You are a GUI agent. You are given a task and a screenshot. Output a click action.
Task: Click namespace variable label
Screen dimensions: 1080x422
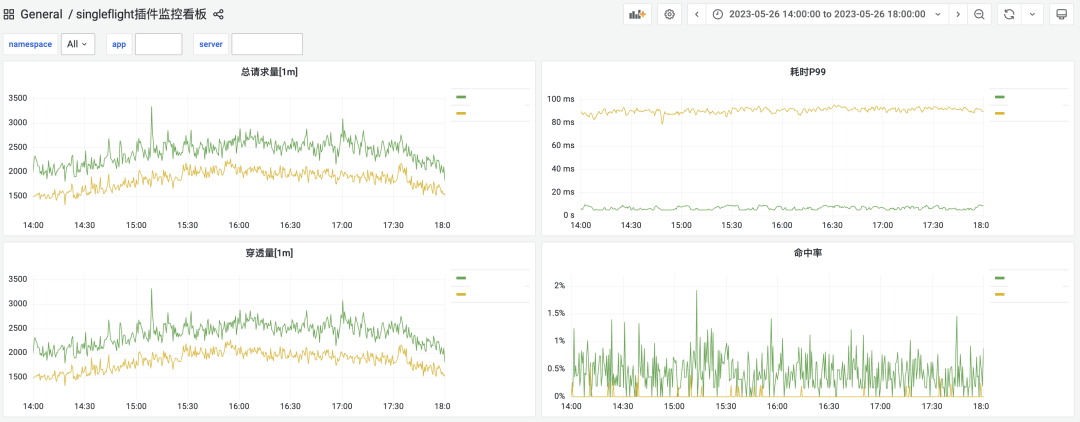point(30,44)
